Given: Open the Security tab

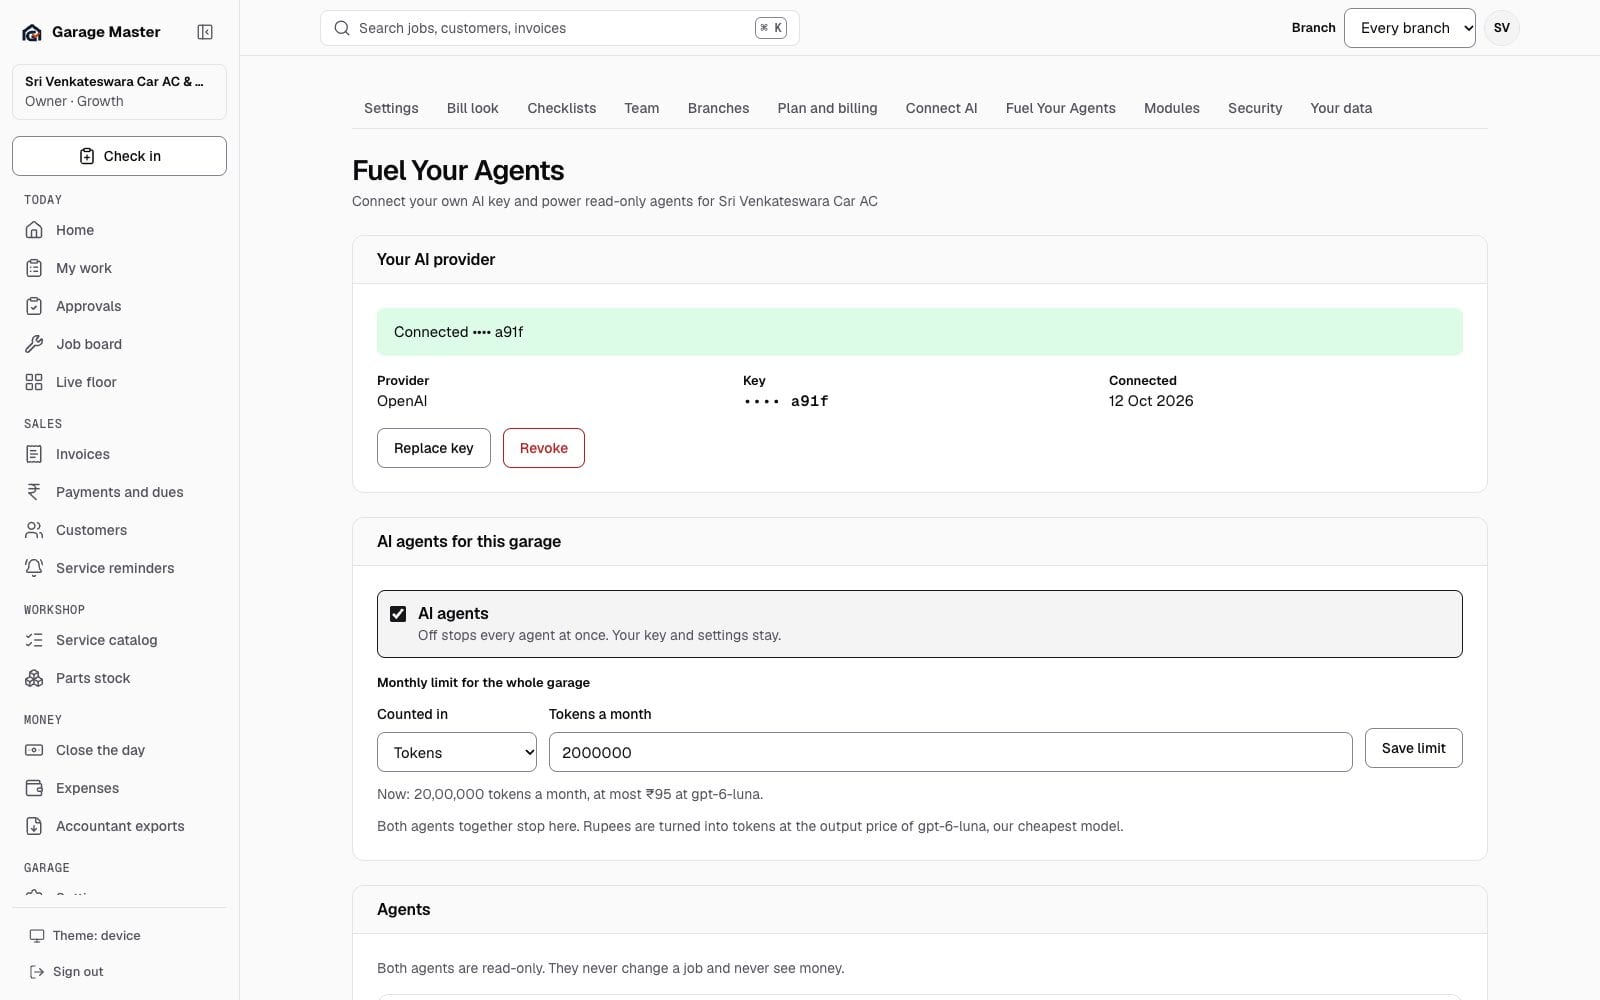Looking at the screenshot, I should 1255,108.
